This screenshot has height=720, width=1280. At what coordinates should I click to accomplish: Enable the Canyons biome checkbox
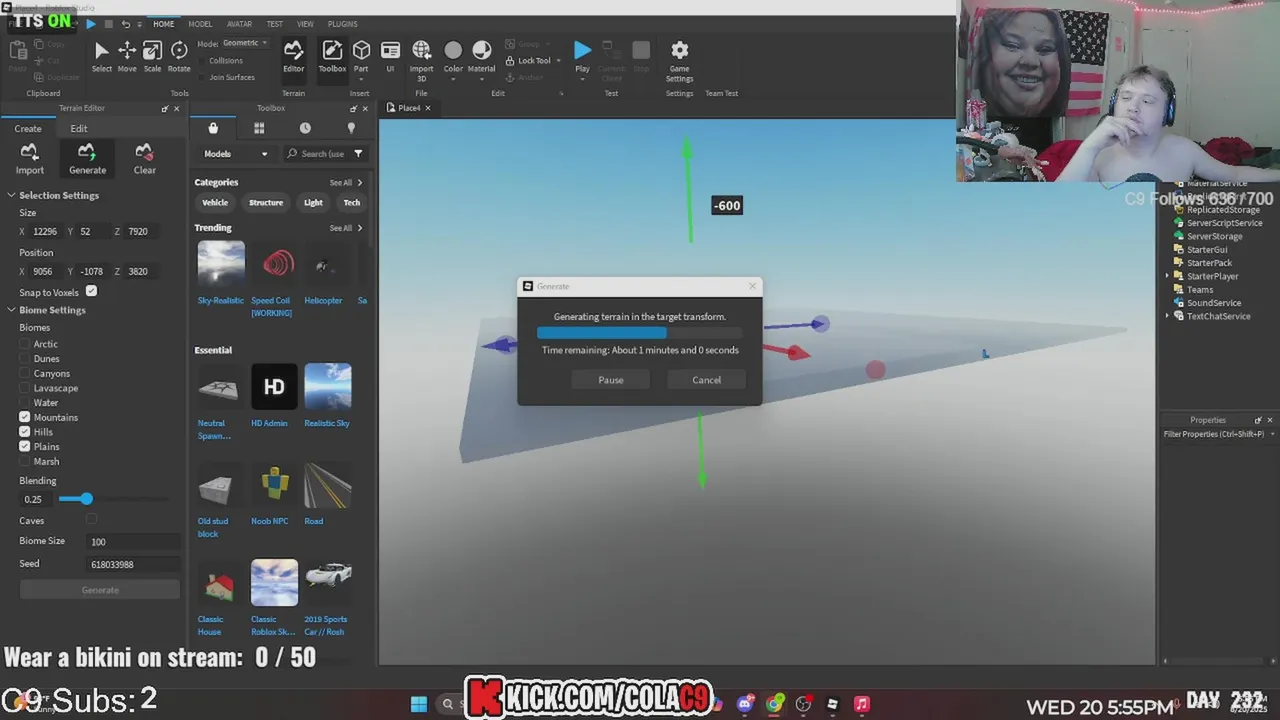click(x=25, y=373)
